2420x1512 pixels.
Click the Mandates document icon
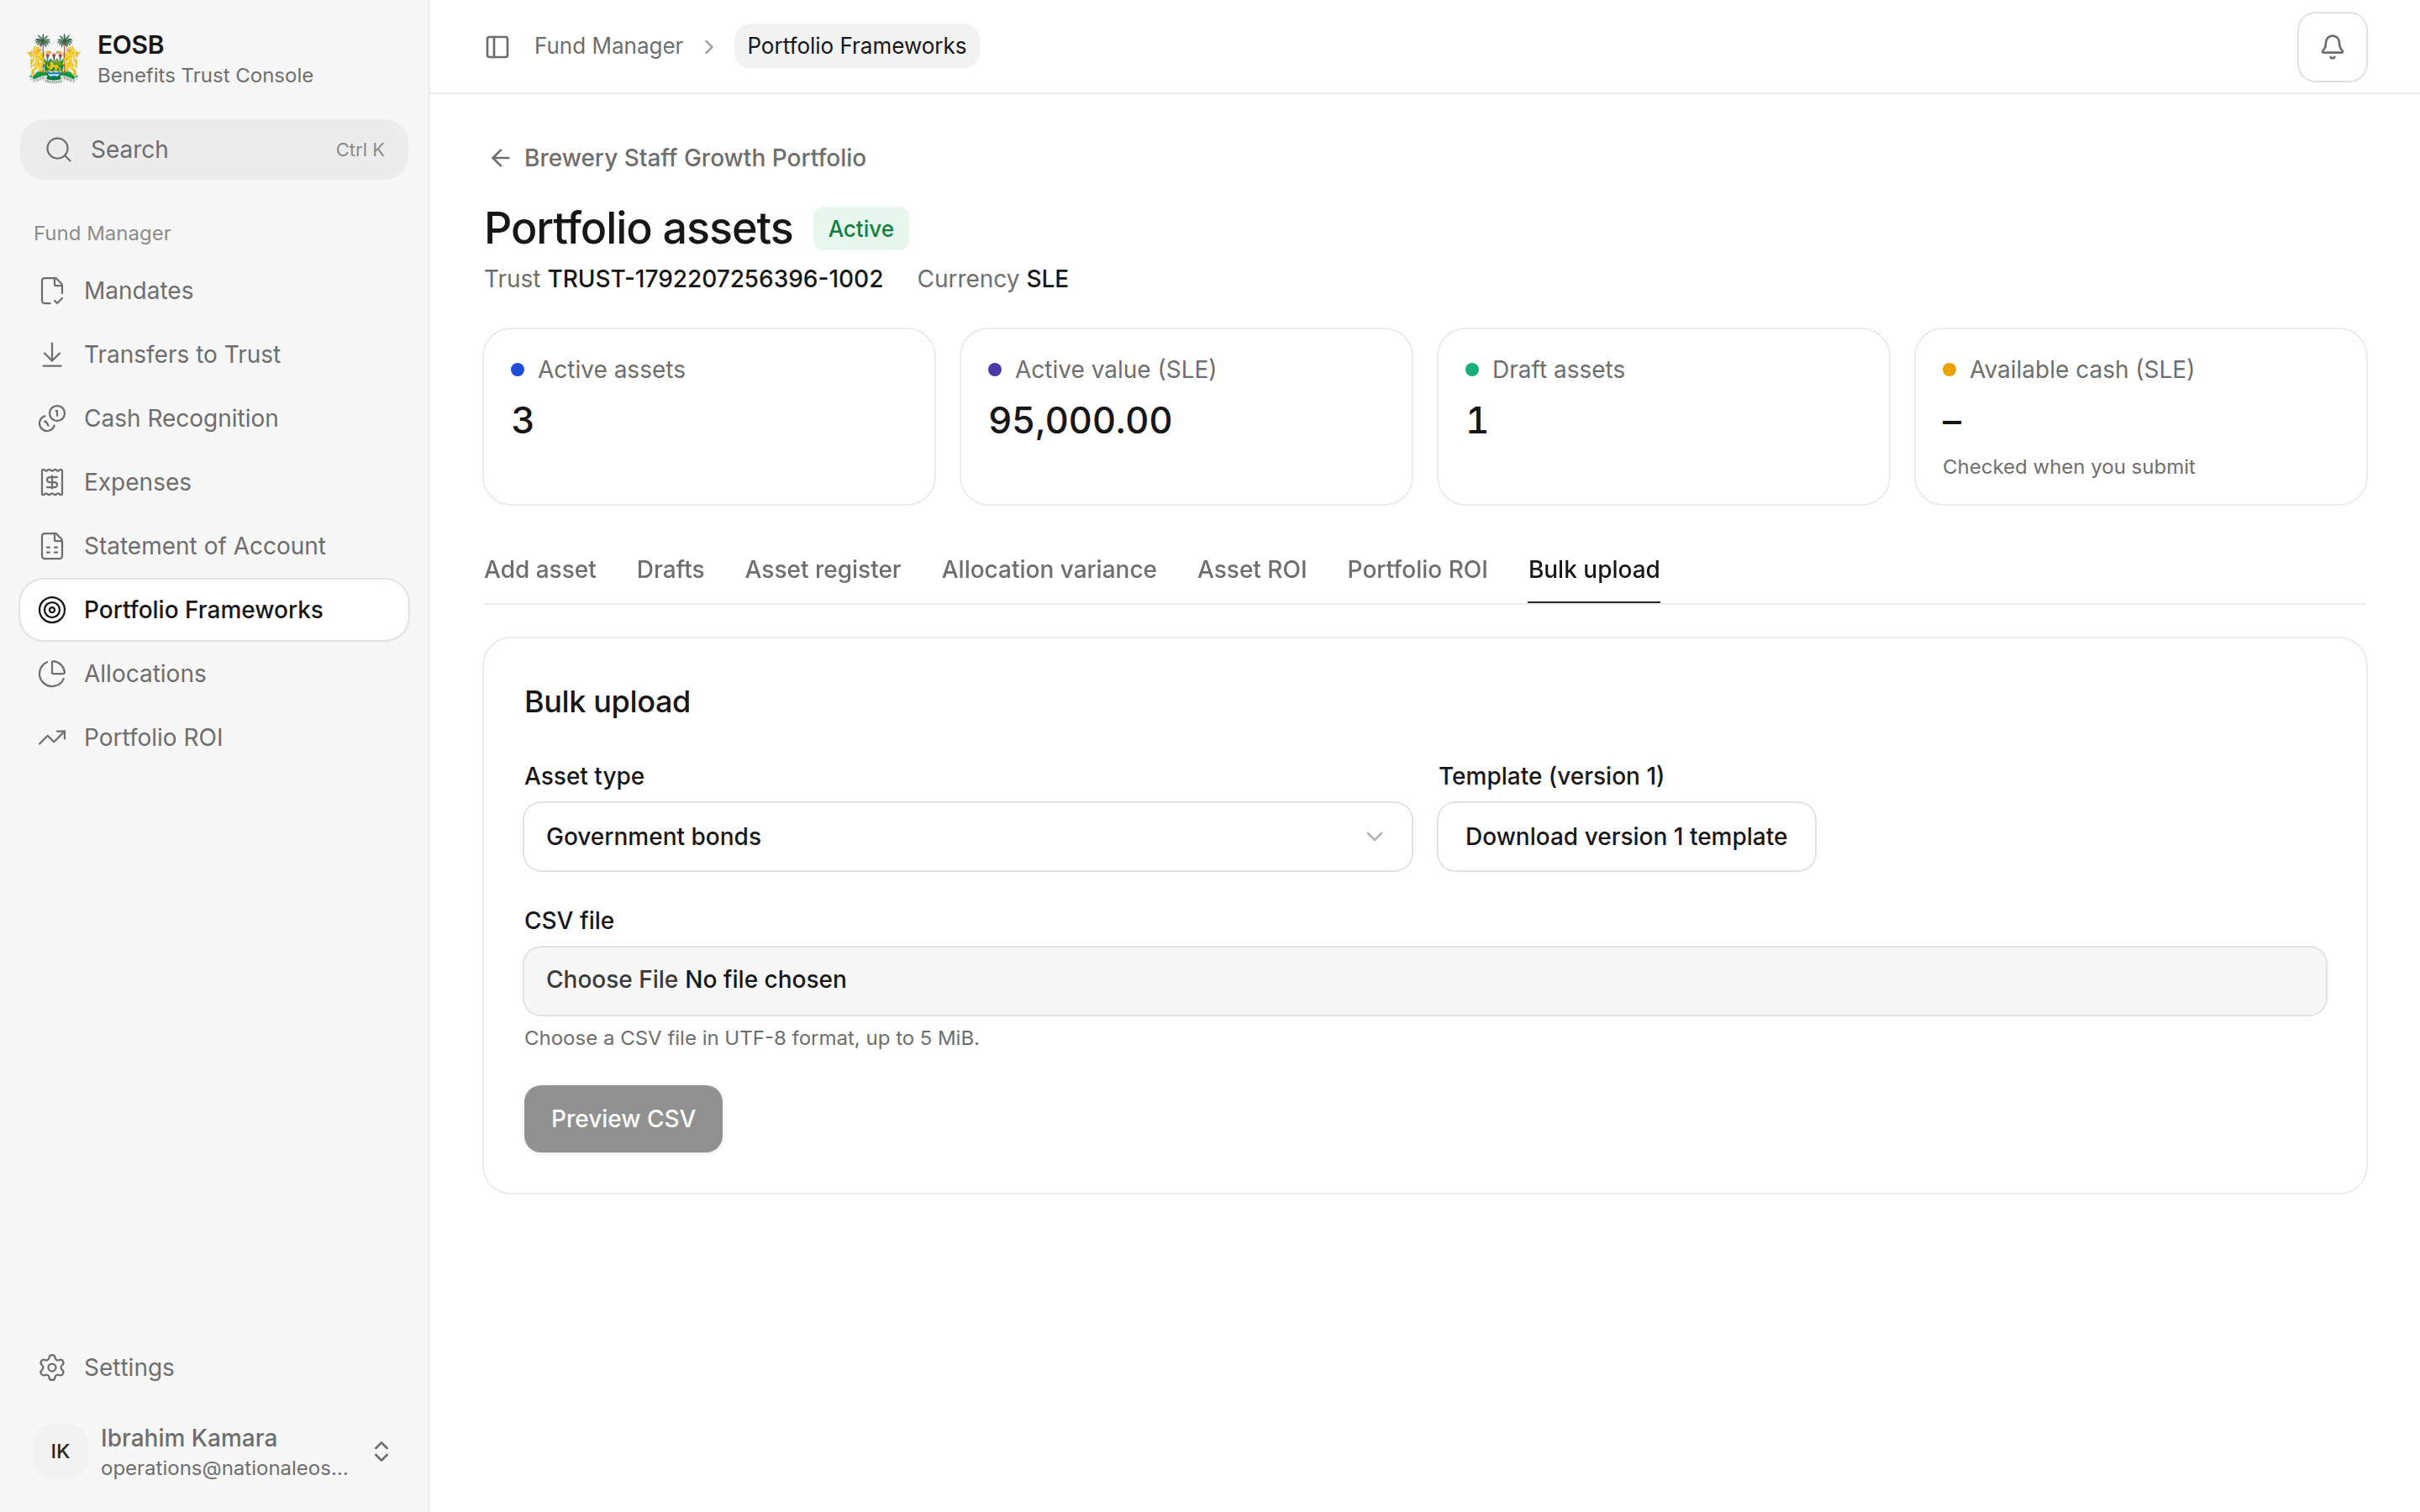click(x=52, y=291)
